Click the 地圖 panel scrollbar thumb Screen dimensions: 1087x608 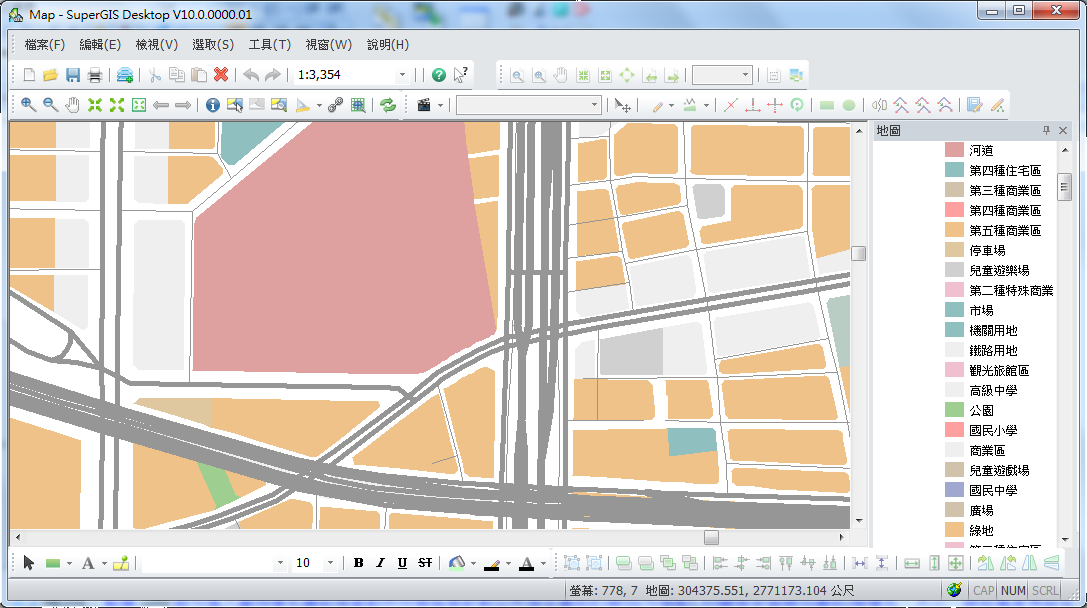point(1065,186)
